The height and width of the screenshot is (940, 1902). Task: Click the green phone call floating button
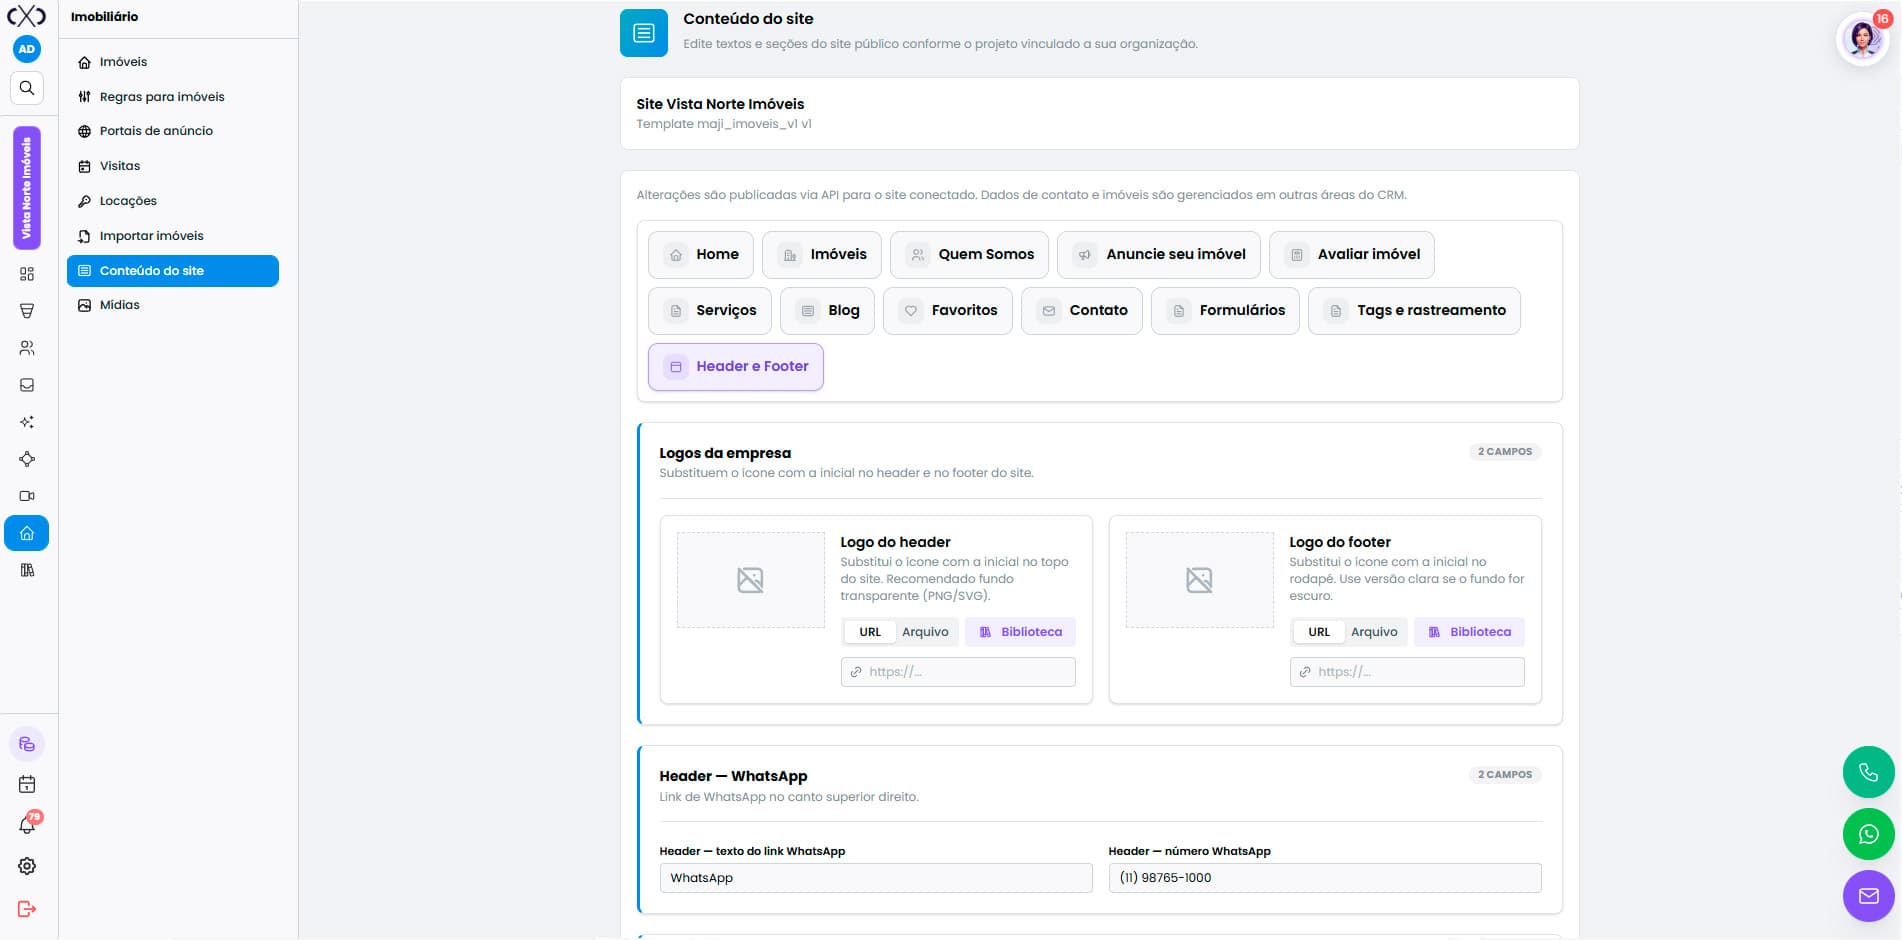click(1868, 772)
